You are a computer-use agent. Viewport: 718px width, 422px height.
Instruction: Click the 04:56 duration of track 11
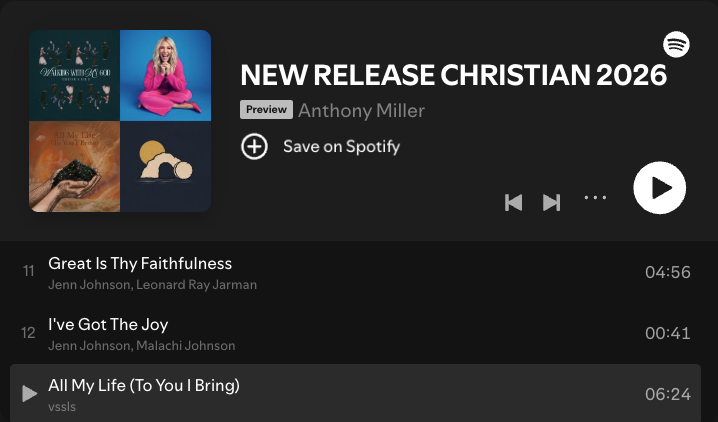pyautogui.click(x=668, y=272)
